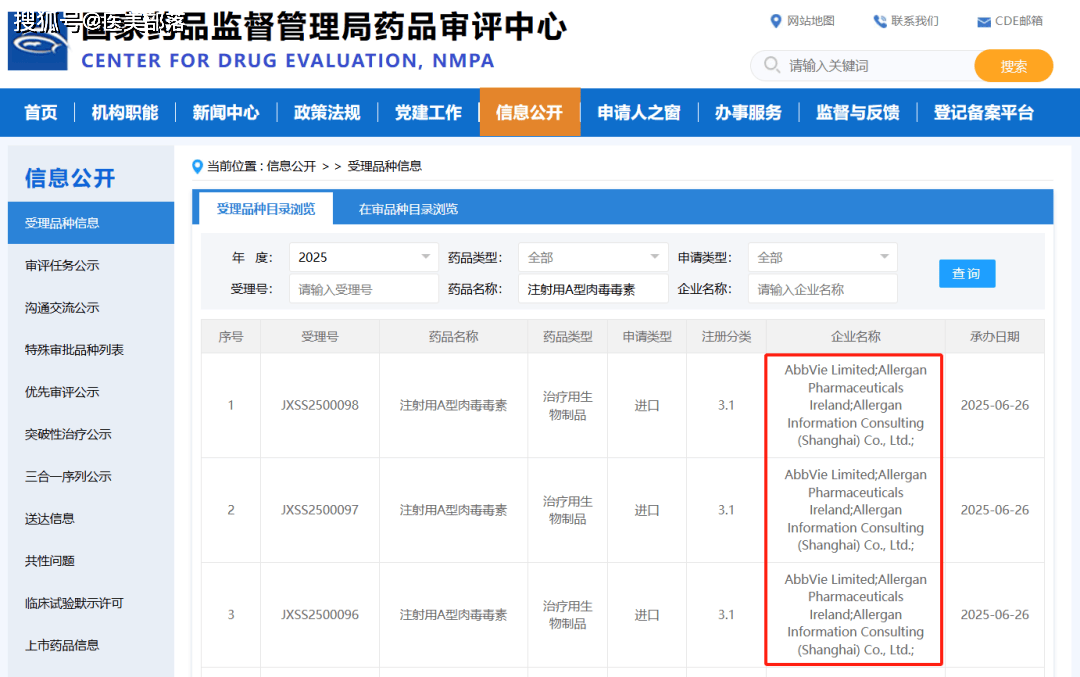Click the current location pin icon
This screenshot has width=1080, height=677.
click(197, 167)
